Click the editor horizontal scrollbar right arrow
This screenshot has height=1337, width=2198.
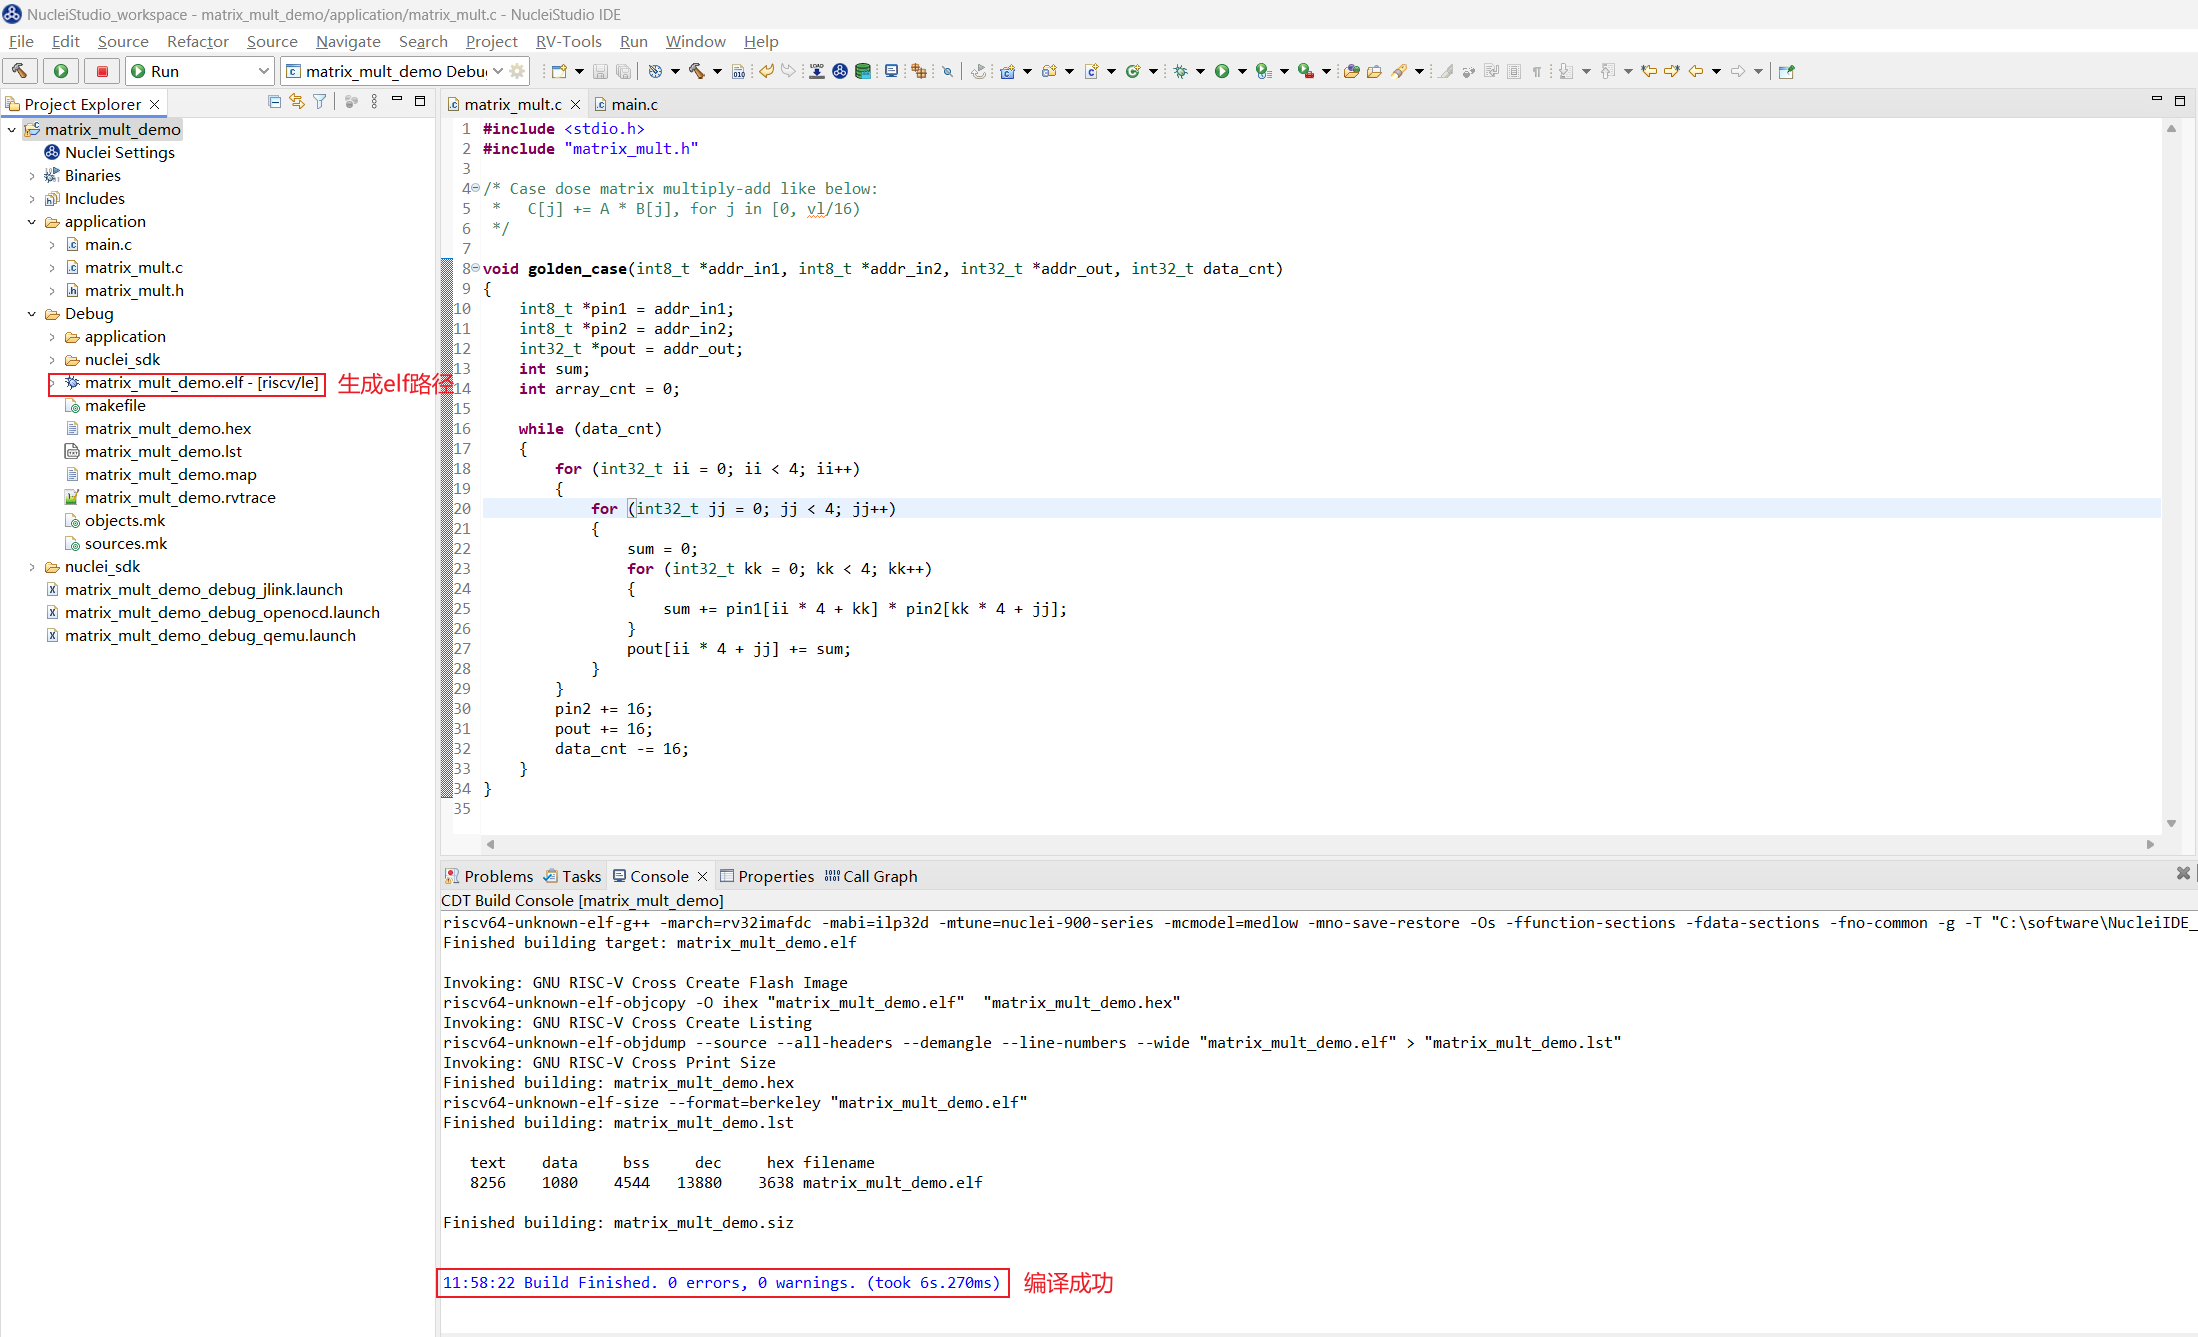2150,844
